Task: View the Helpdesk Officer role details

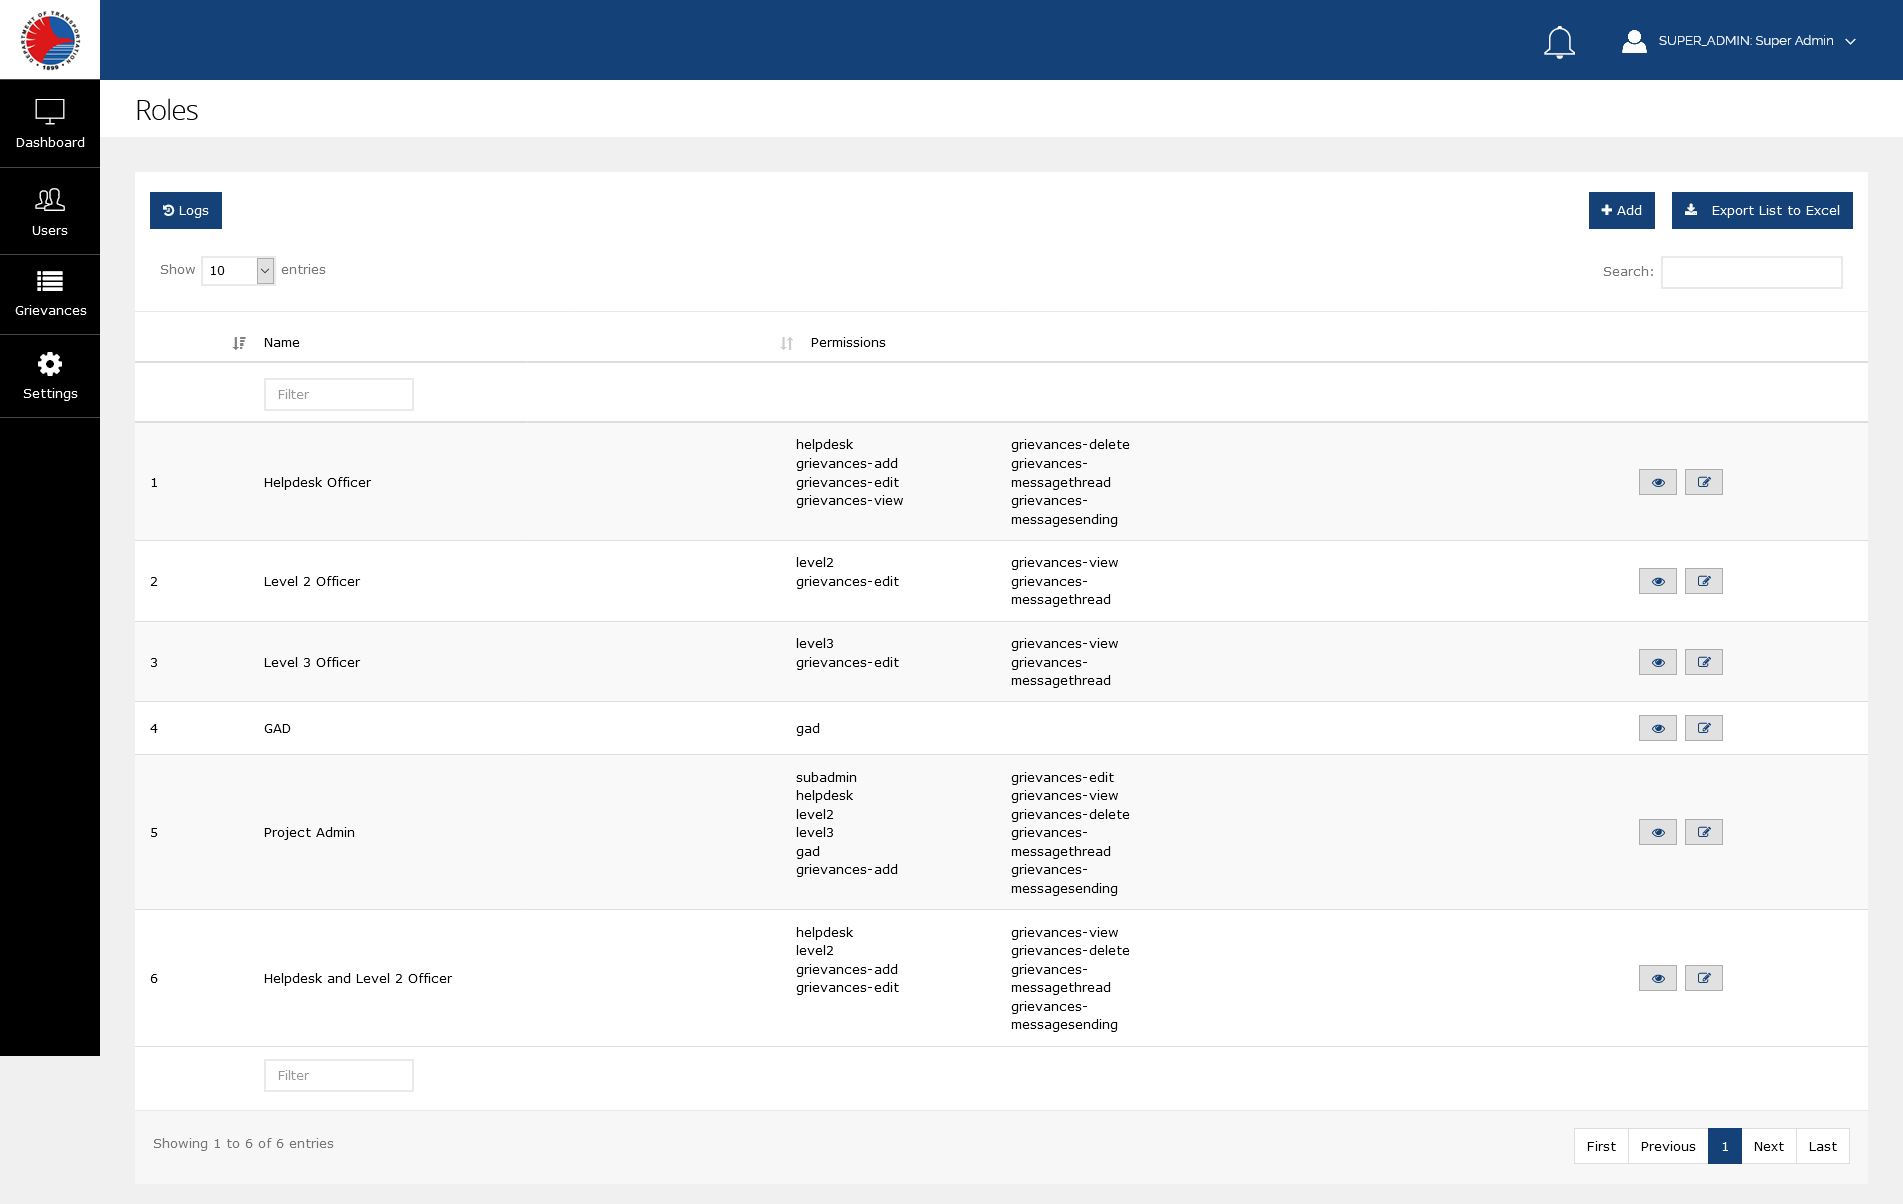Action: pos(1657,482)
